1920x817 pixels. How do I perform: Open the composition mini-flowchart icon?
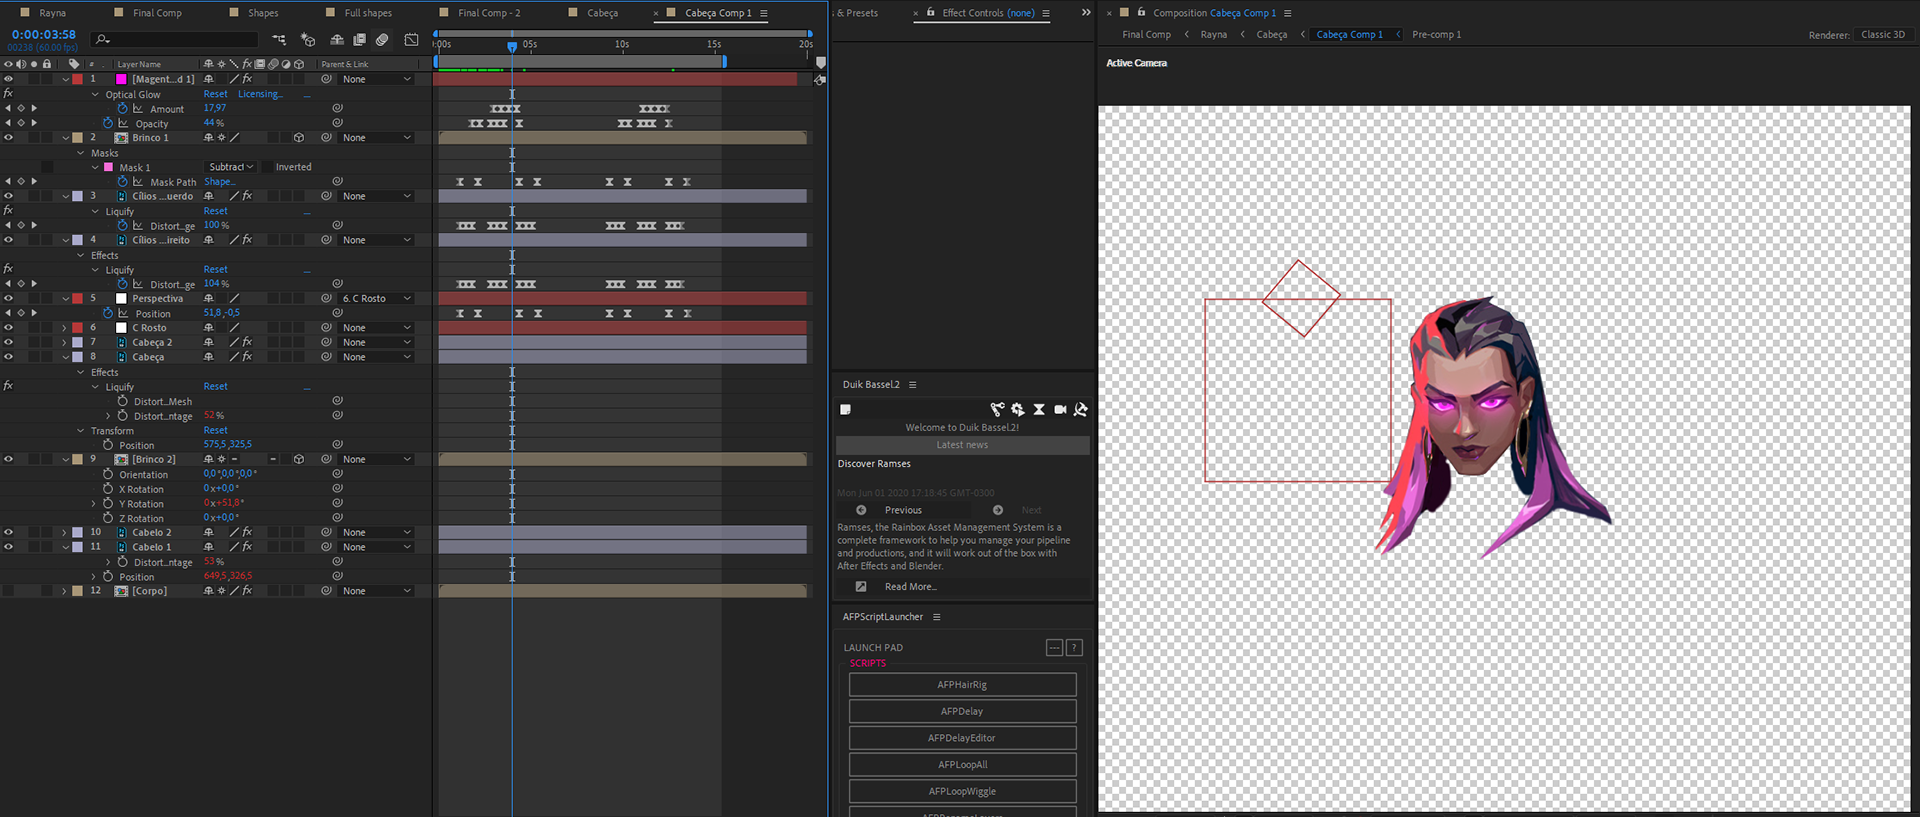click(x=279, y=40)
